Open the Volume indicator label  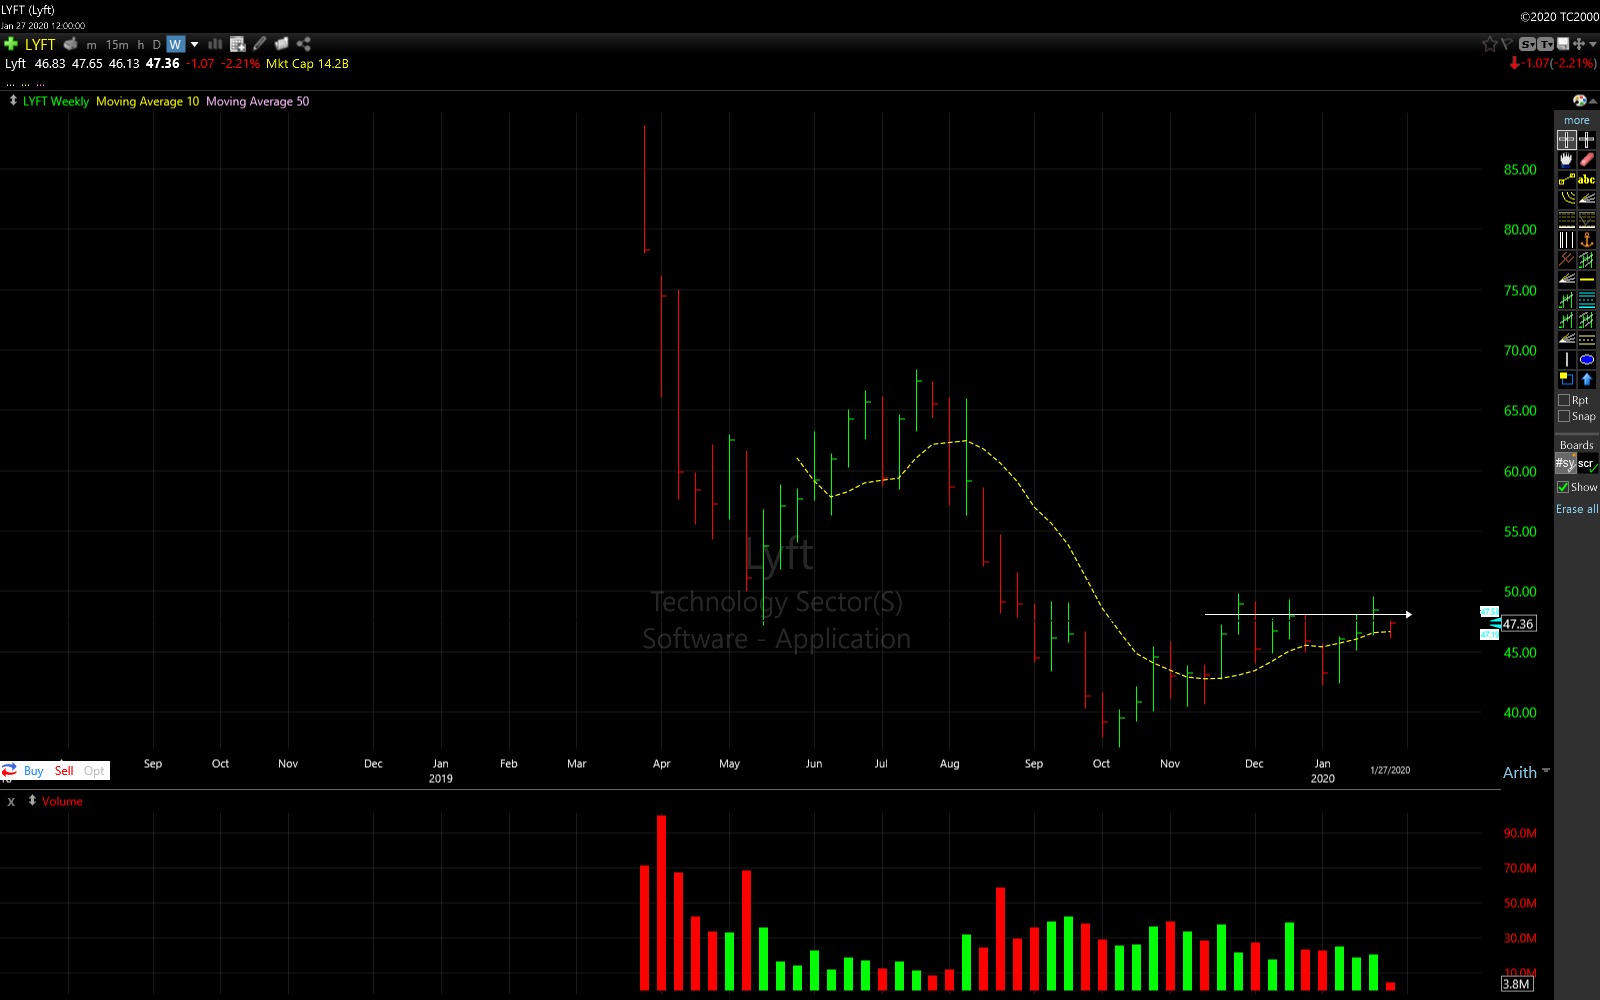click(x=62, y=801)
